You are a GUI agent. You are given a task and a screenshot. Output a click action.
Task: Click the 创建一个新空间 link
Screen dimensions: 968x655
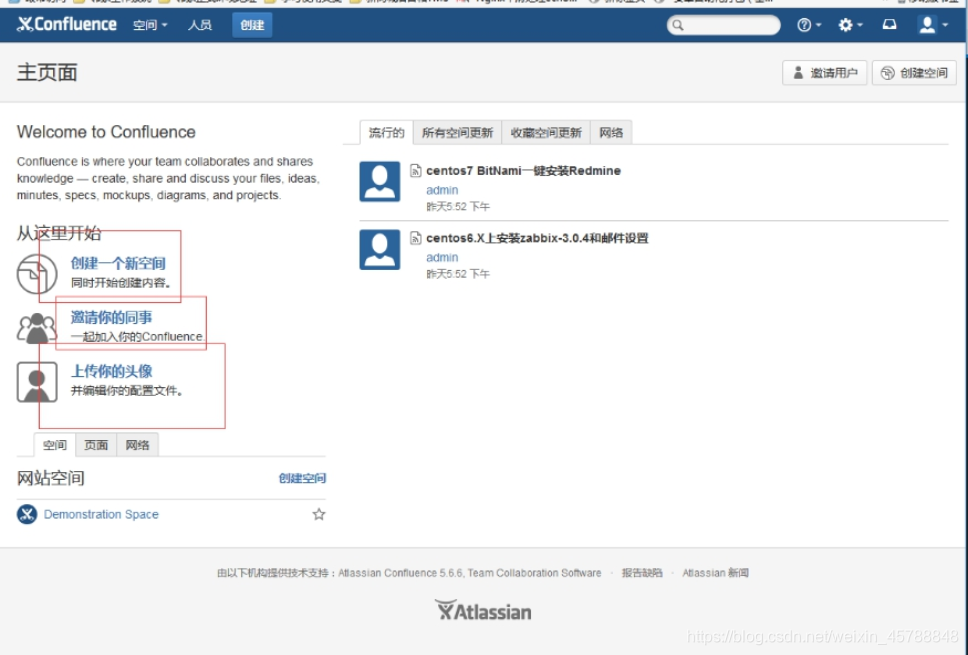[x=118, y=264]
